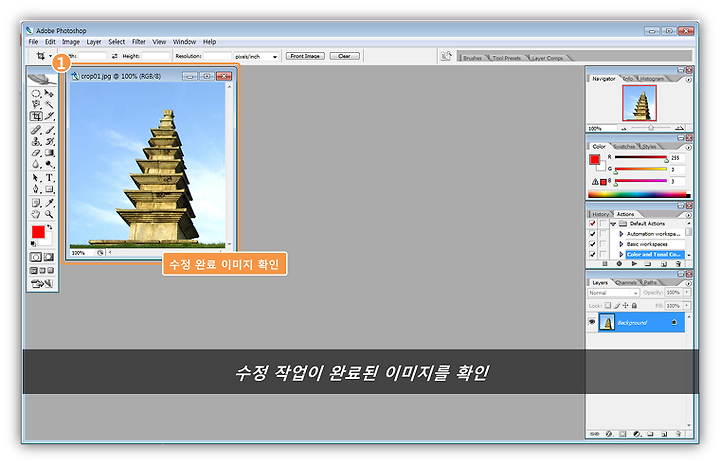Select the Eraser tool
This screenshot has width=720, height=465.
[x=36, y=153]
